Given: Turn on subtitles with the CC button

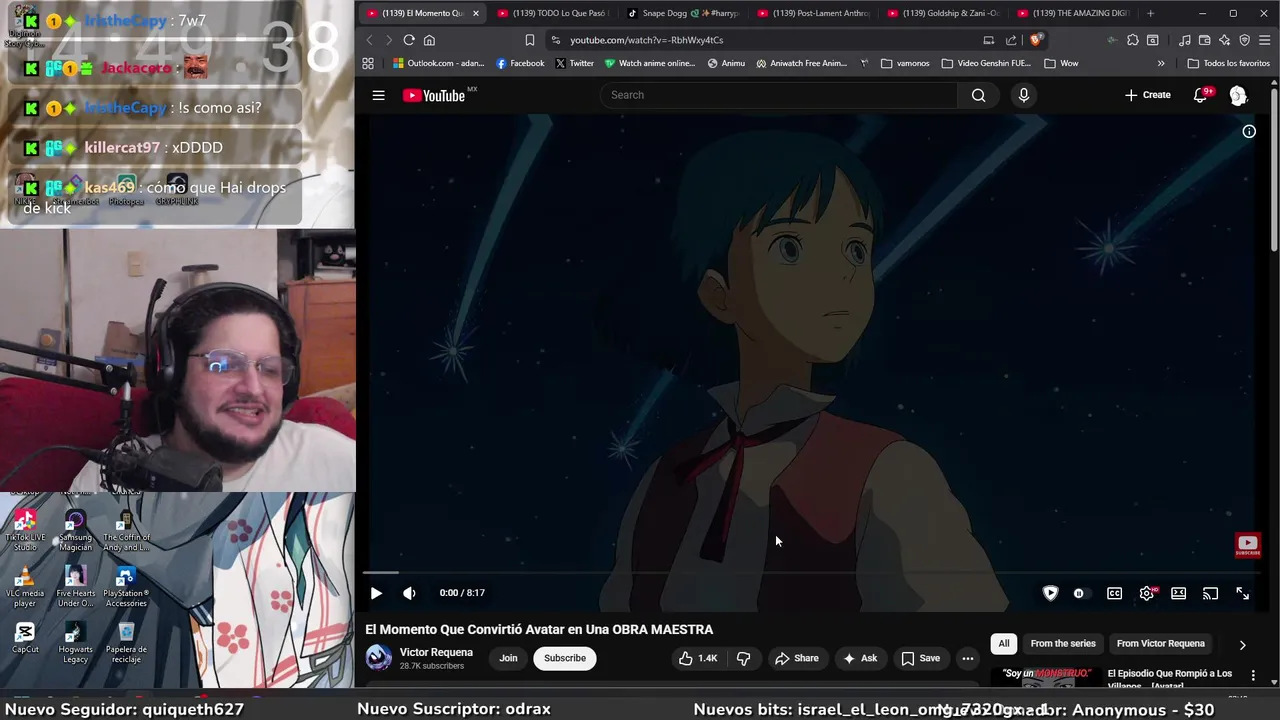Looking at the screenshot, I should pyautogui.click(x=1114, y=593).
